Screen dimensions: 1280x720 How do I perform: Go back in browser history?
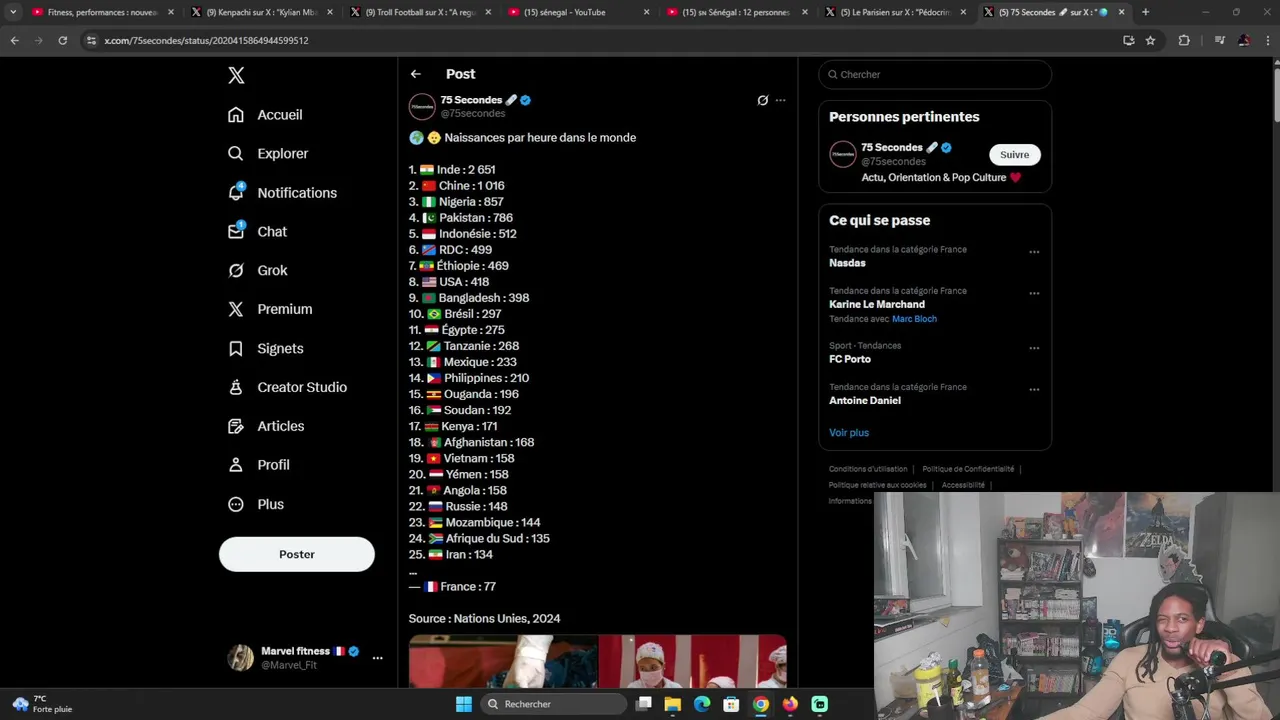click(14, 41)
